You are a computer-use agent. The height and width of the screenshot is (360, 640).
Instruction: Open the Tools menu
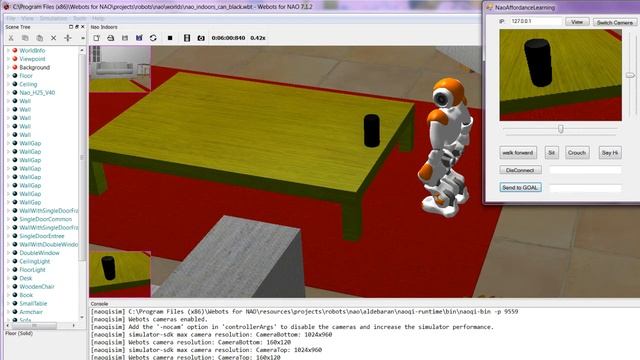(80, 18)
